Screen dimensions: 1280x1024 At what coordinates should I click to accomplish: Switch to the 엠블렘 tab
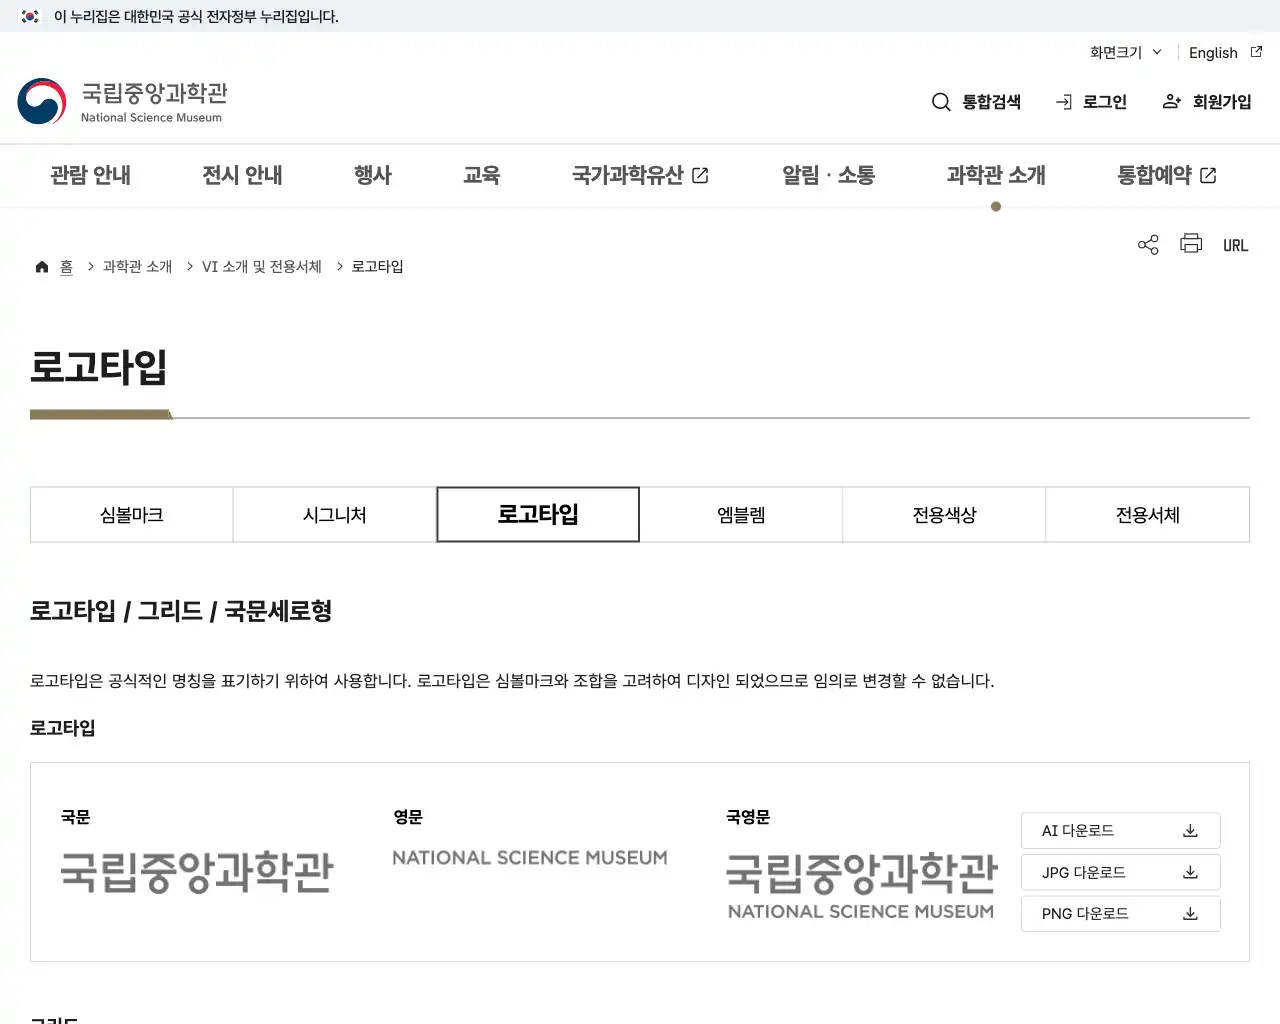[741, 514]
